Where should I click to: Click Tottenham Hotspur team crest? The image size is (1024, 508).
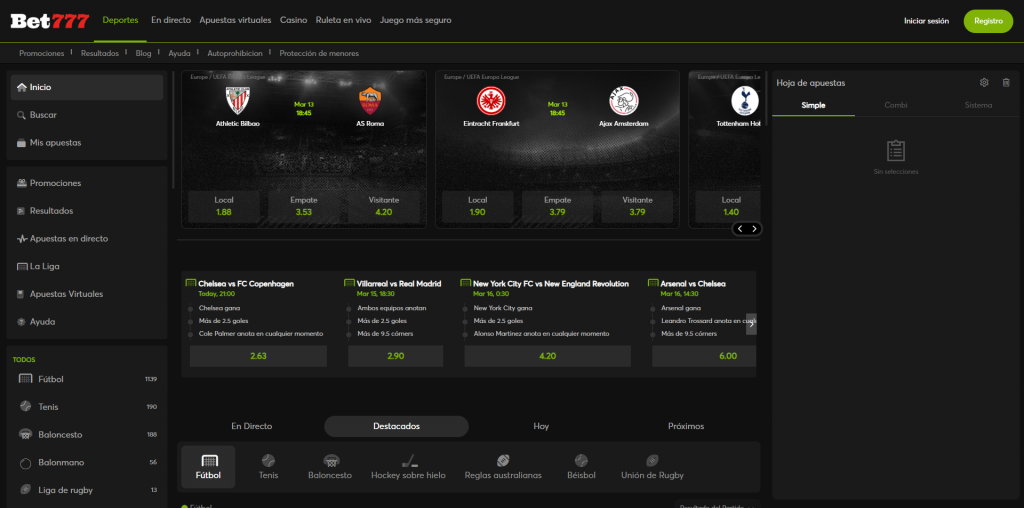(743, 101)
